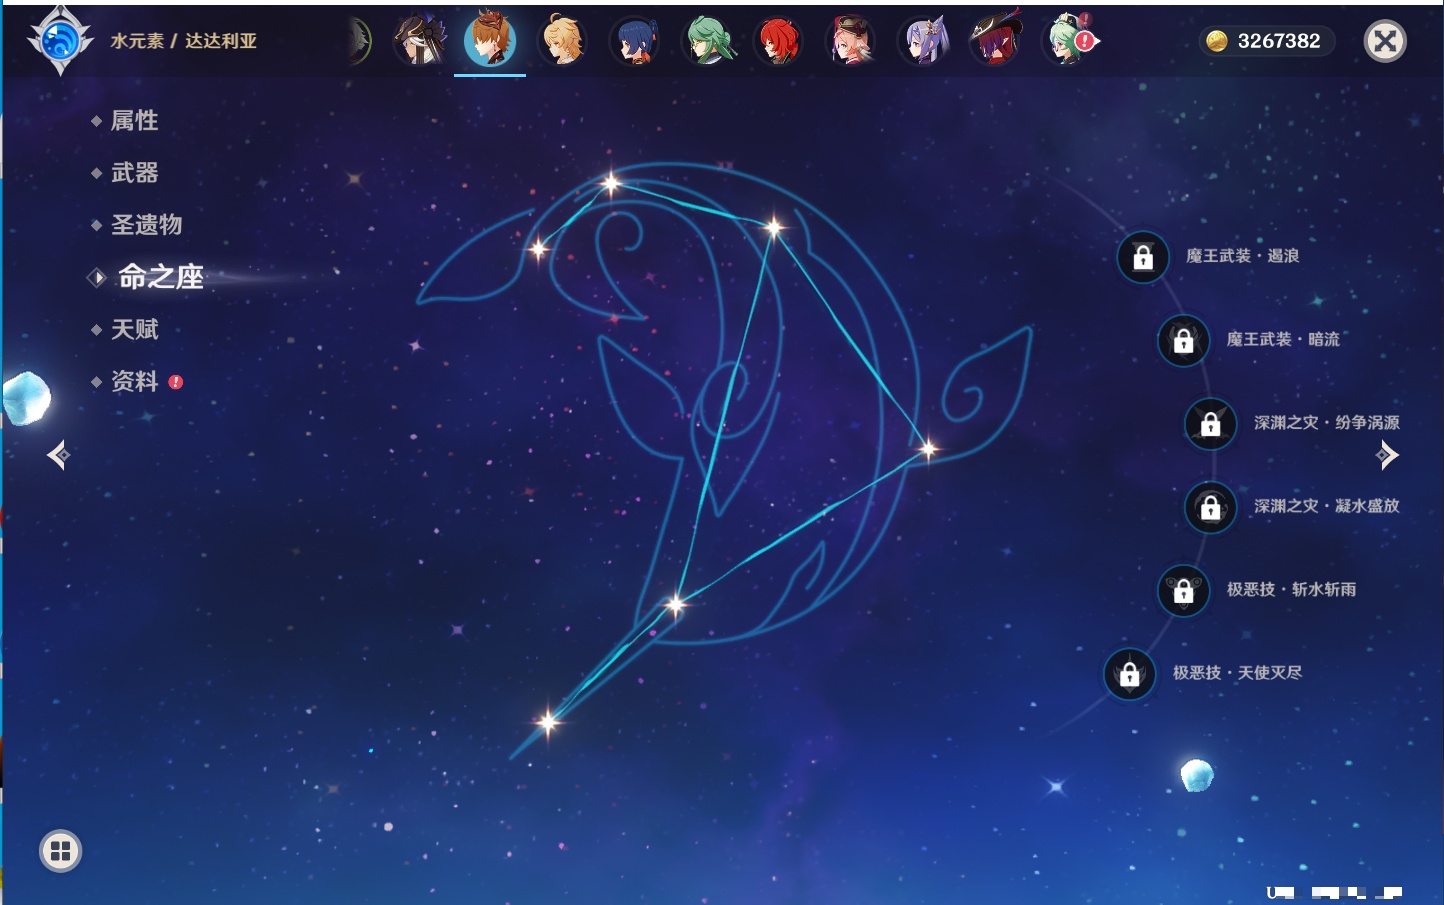Select the purple-haired Keqing avatar
Viewport: 1444px width, 905px height.
[x=924, y=42]
